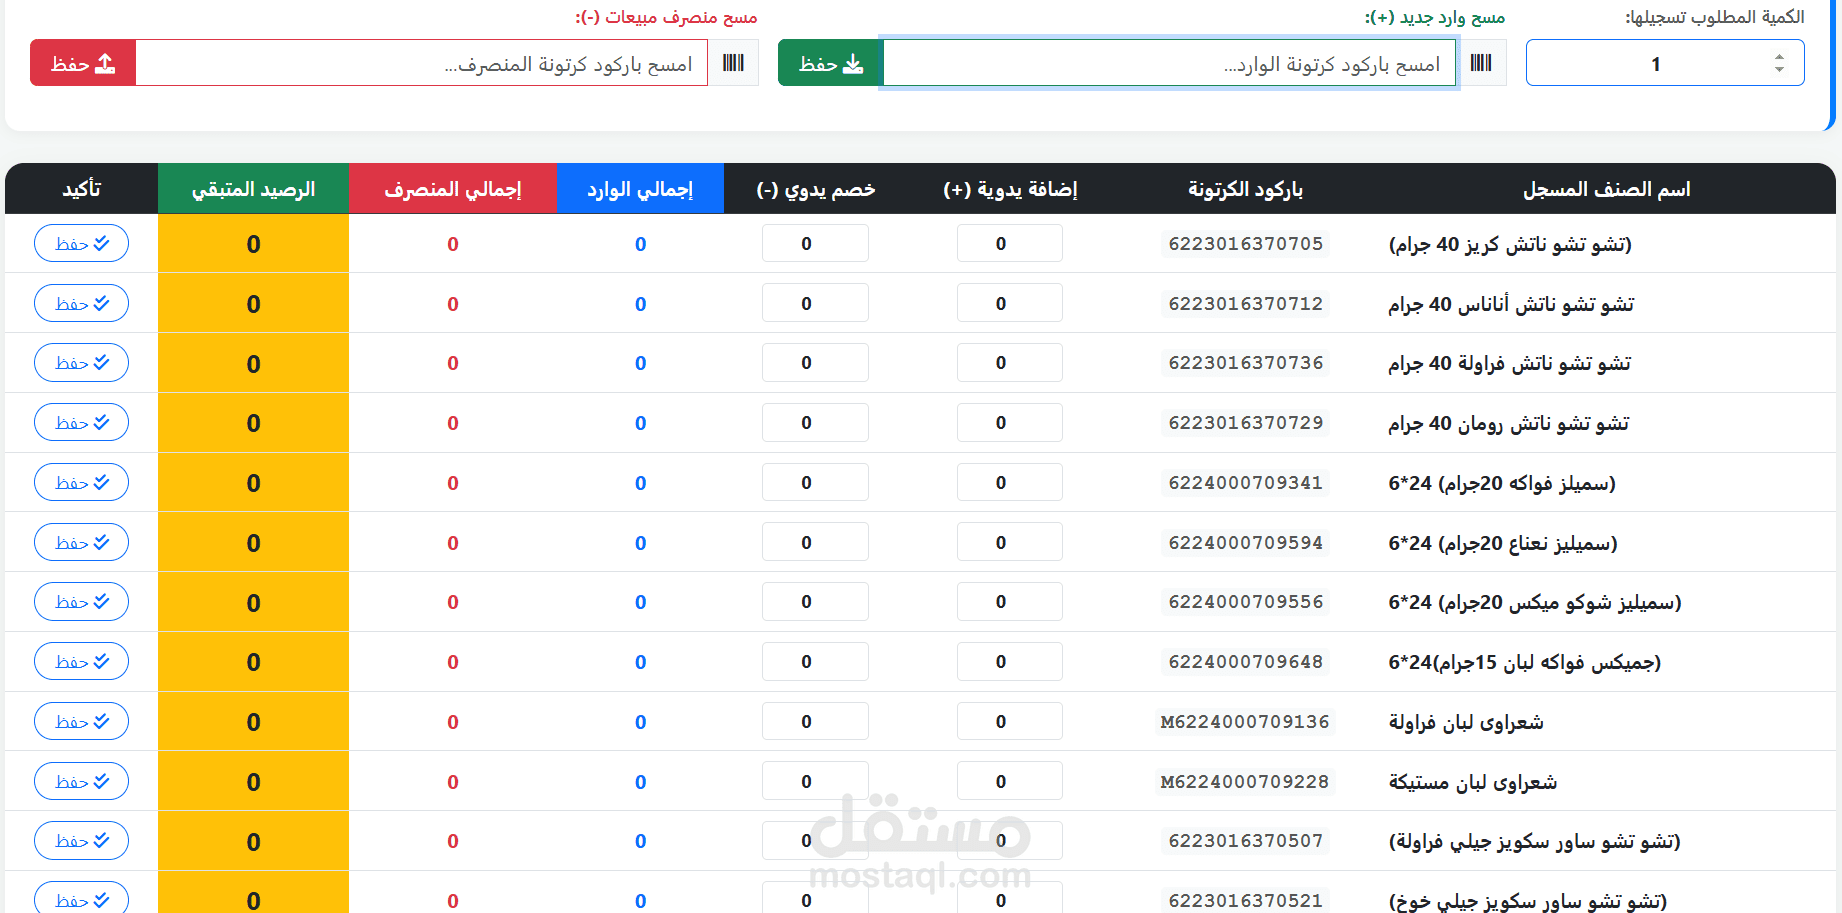Image resolution: width=1842 pixels, height=913 pixels.
Task: Click the باركود الكرتونة column header
Action: coord(1245,189)
